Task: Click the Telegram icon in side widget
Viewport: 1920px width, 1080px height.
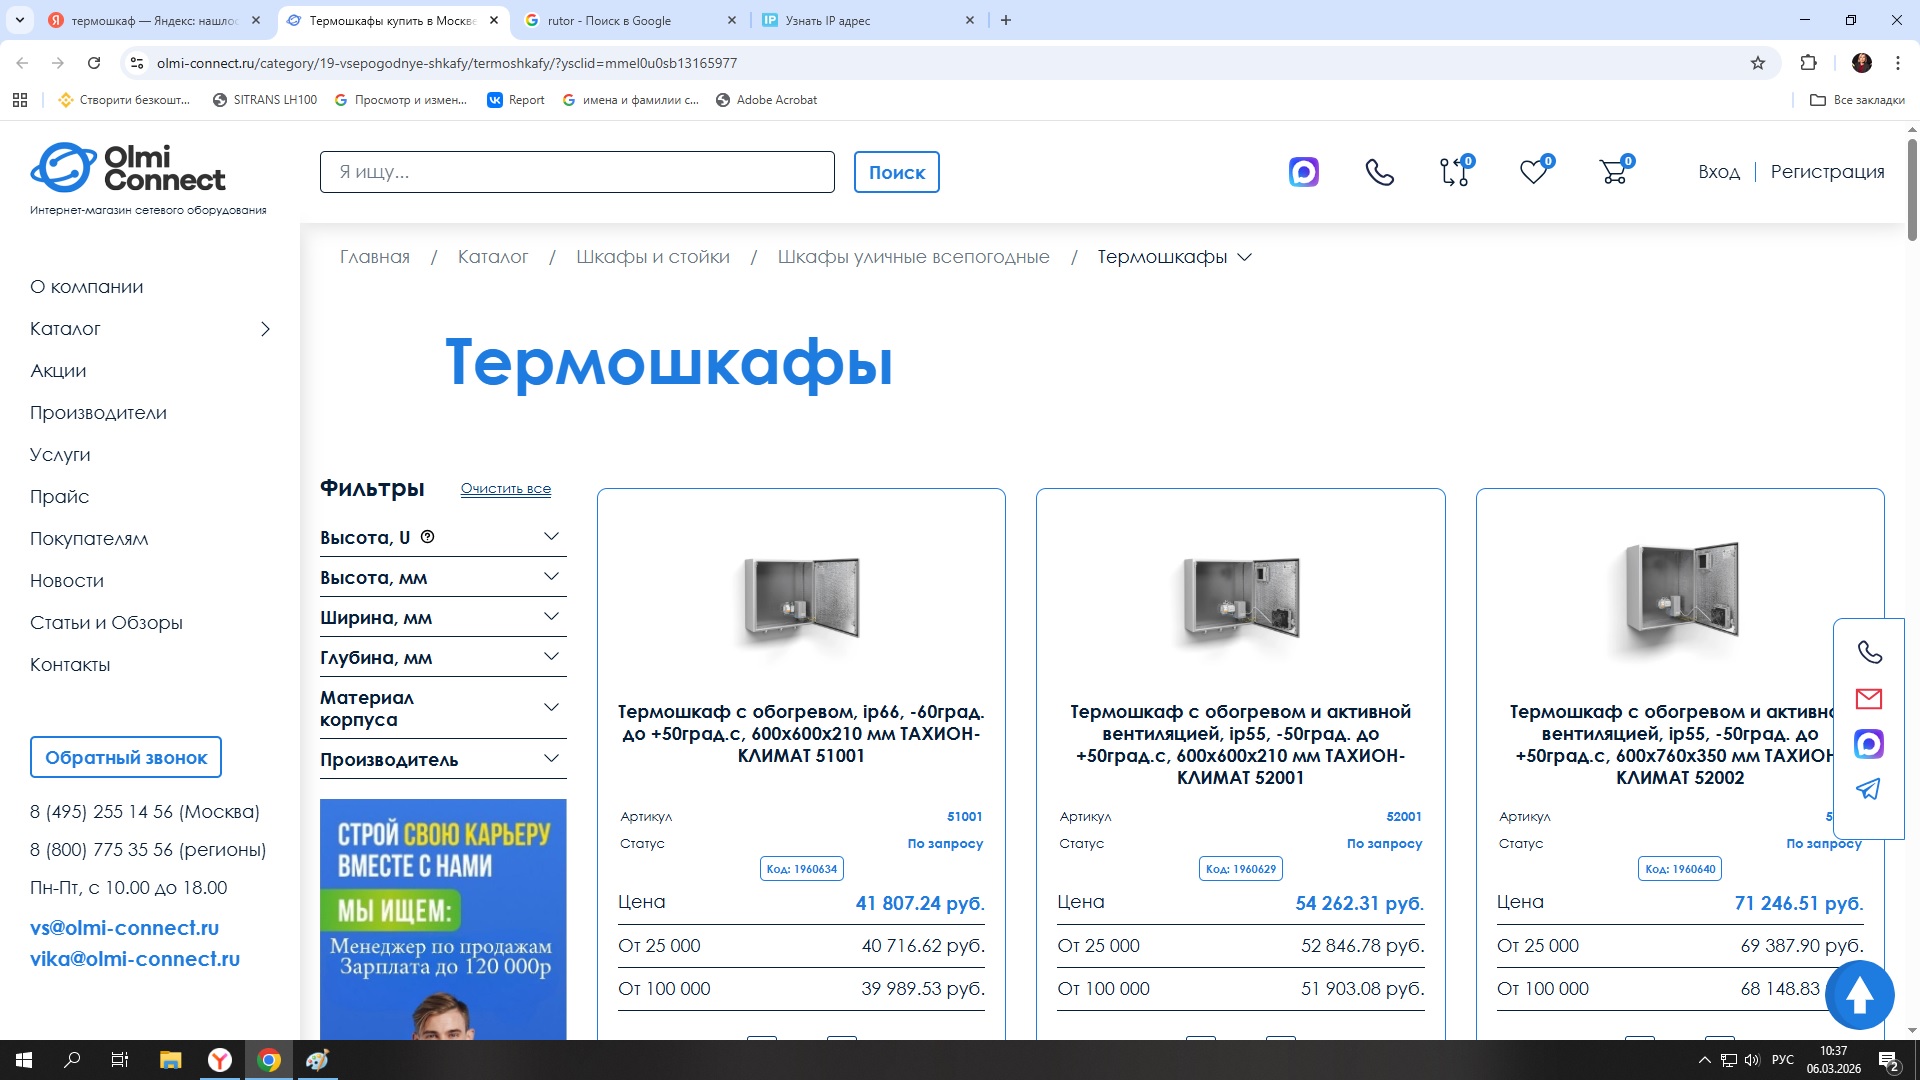Action: [1868, 789]
